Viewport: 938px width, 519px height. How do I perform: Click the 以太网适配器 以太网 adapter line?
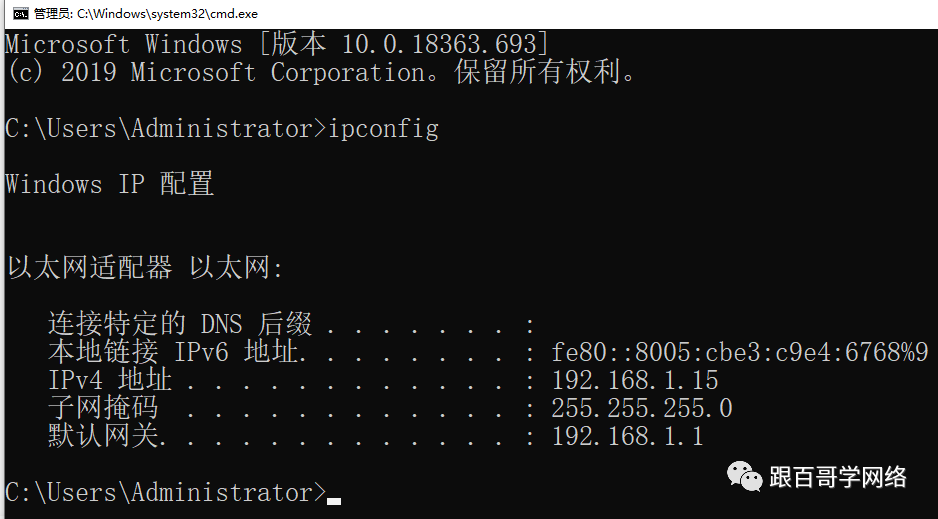click(145, 267)
